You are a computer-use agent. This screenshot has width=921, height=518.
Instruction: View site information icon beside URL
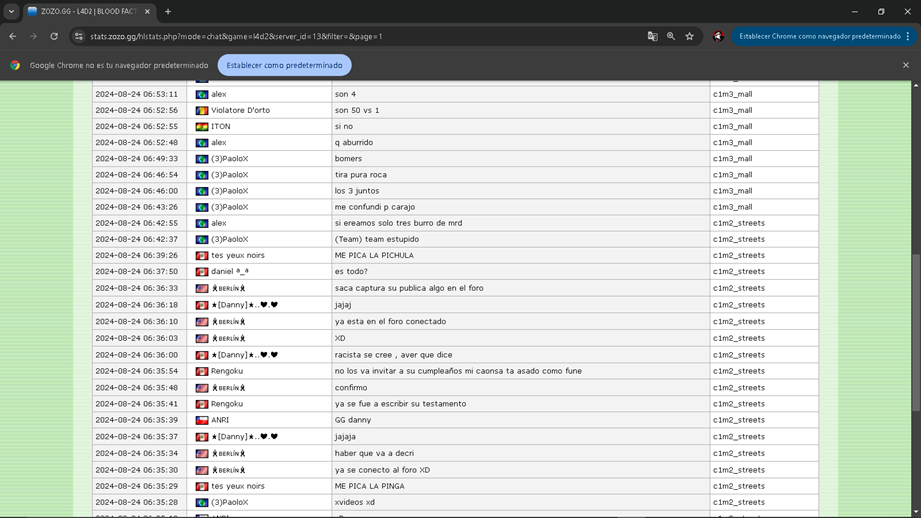[79, 36]
